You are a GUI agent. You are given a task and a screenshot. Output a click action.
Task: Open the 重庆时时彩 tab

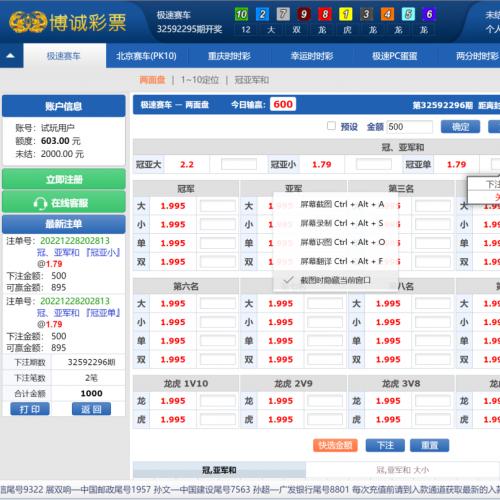pos(229,56)
